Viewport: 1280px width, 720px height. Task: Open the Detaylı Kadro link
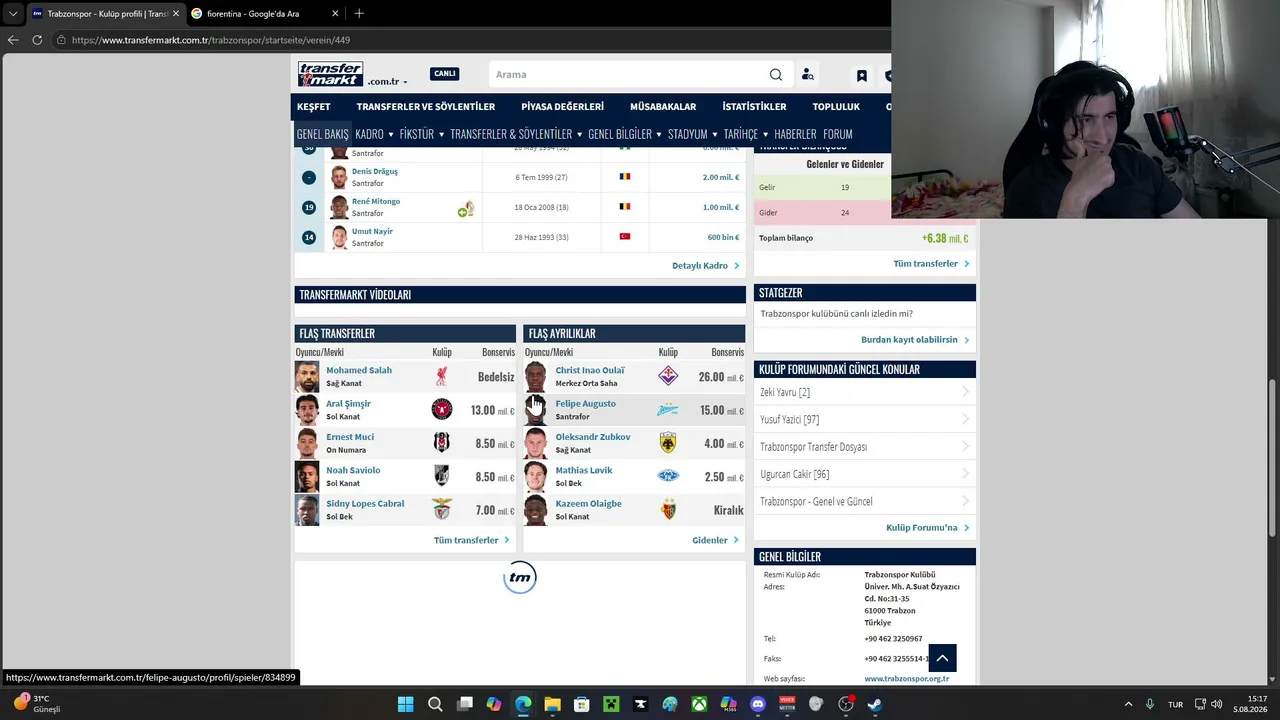click(x=706, y=266)
